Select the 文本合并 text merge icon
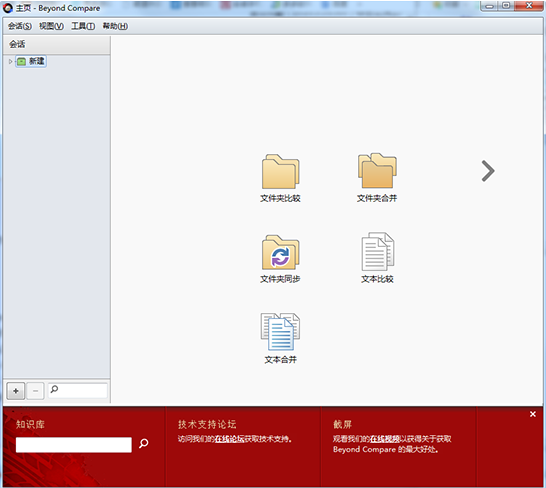The image size is (546, 488). pyautogui.click(x=280, y=332)
